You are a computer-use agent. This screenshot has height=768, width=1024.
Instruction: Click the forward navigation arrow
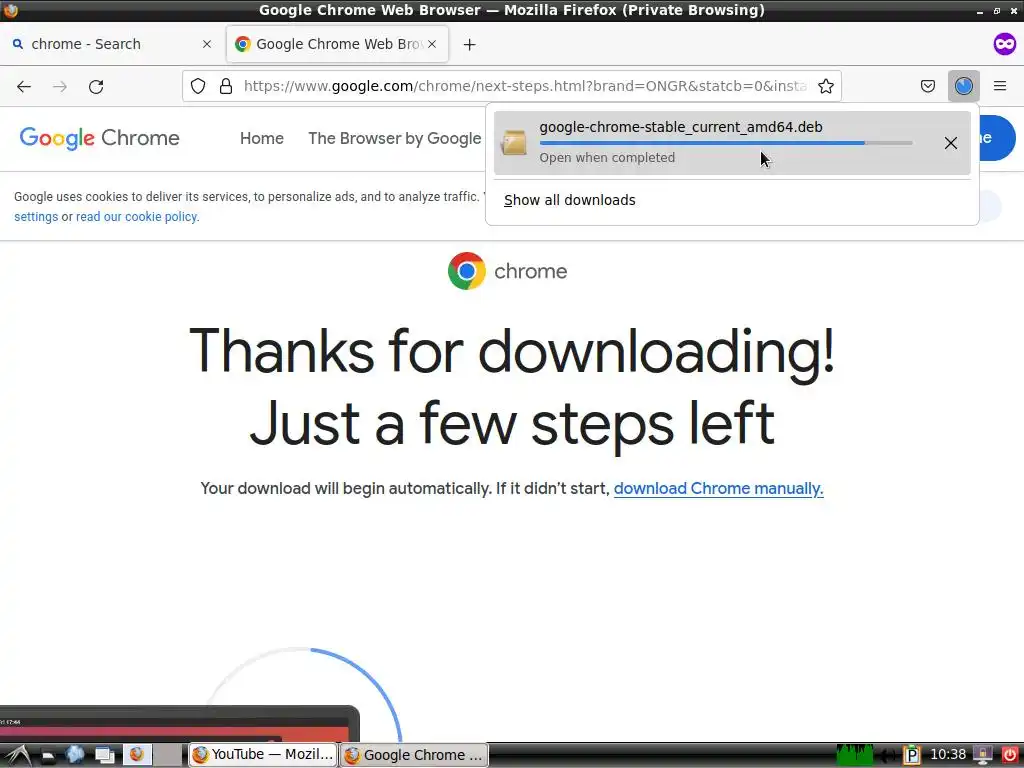(60, 86)
